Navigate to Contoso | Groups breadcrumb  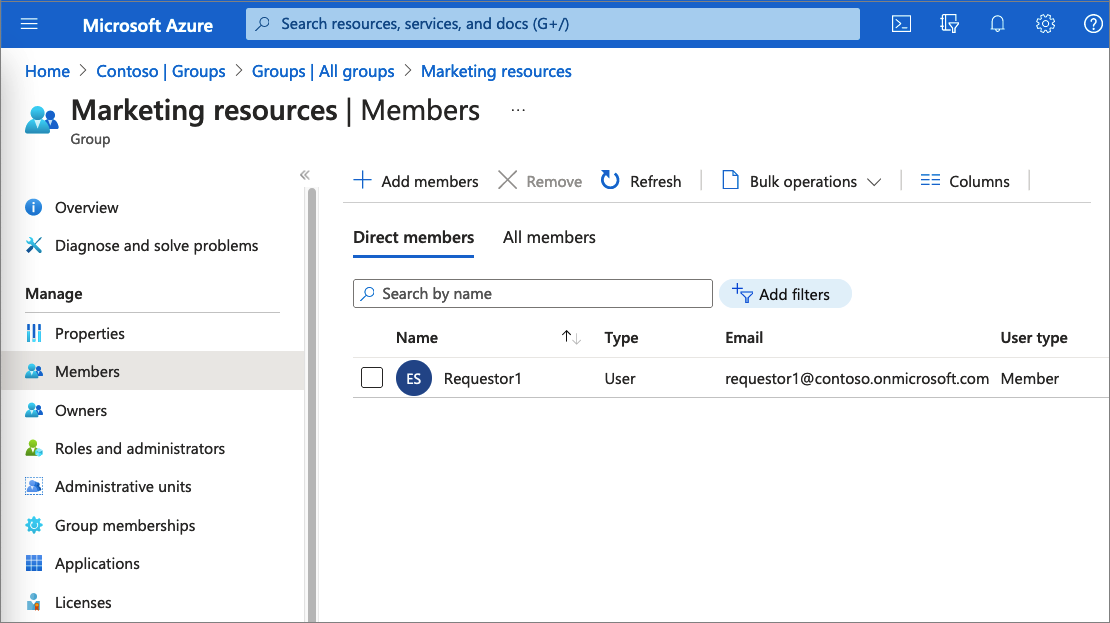[161, 71]
